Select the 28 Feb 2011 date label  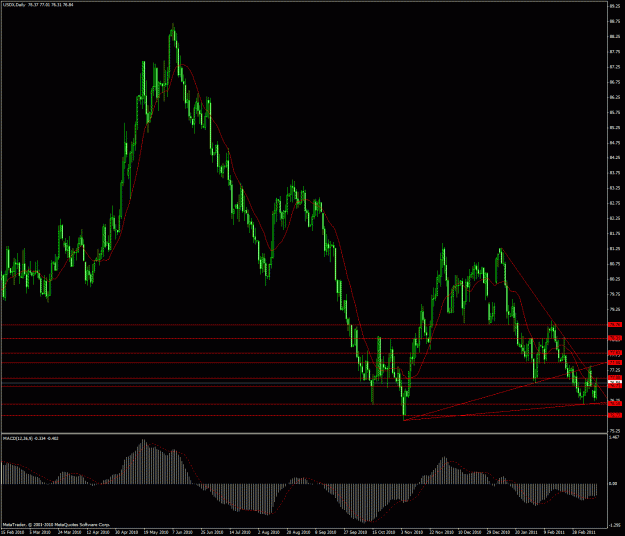[584, 532]
